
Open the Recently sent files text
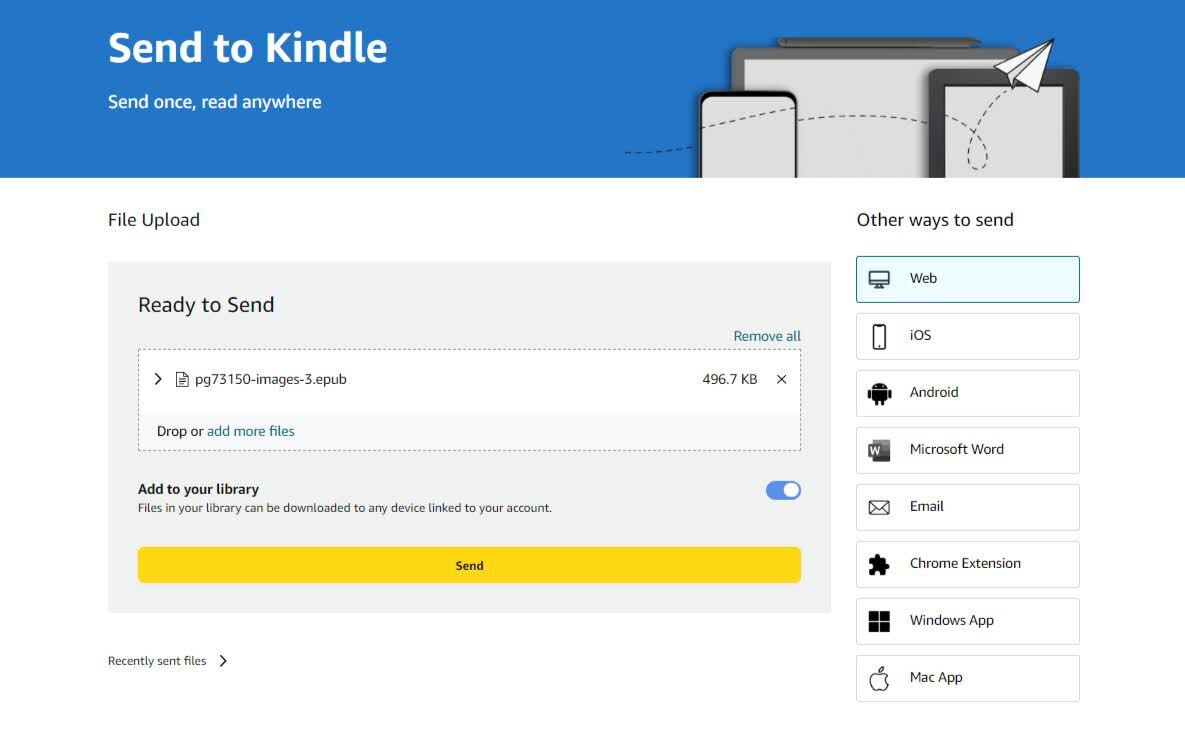[x=157, y=661]
